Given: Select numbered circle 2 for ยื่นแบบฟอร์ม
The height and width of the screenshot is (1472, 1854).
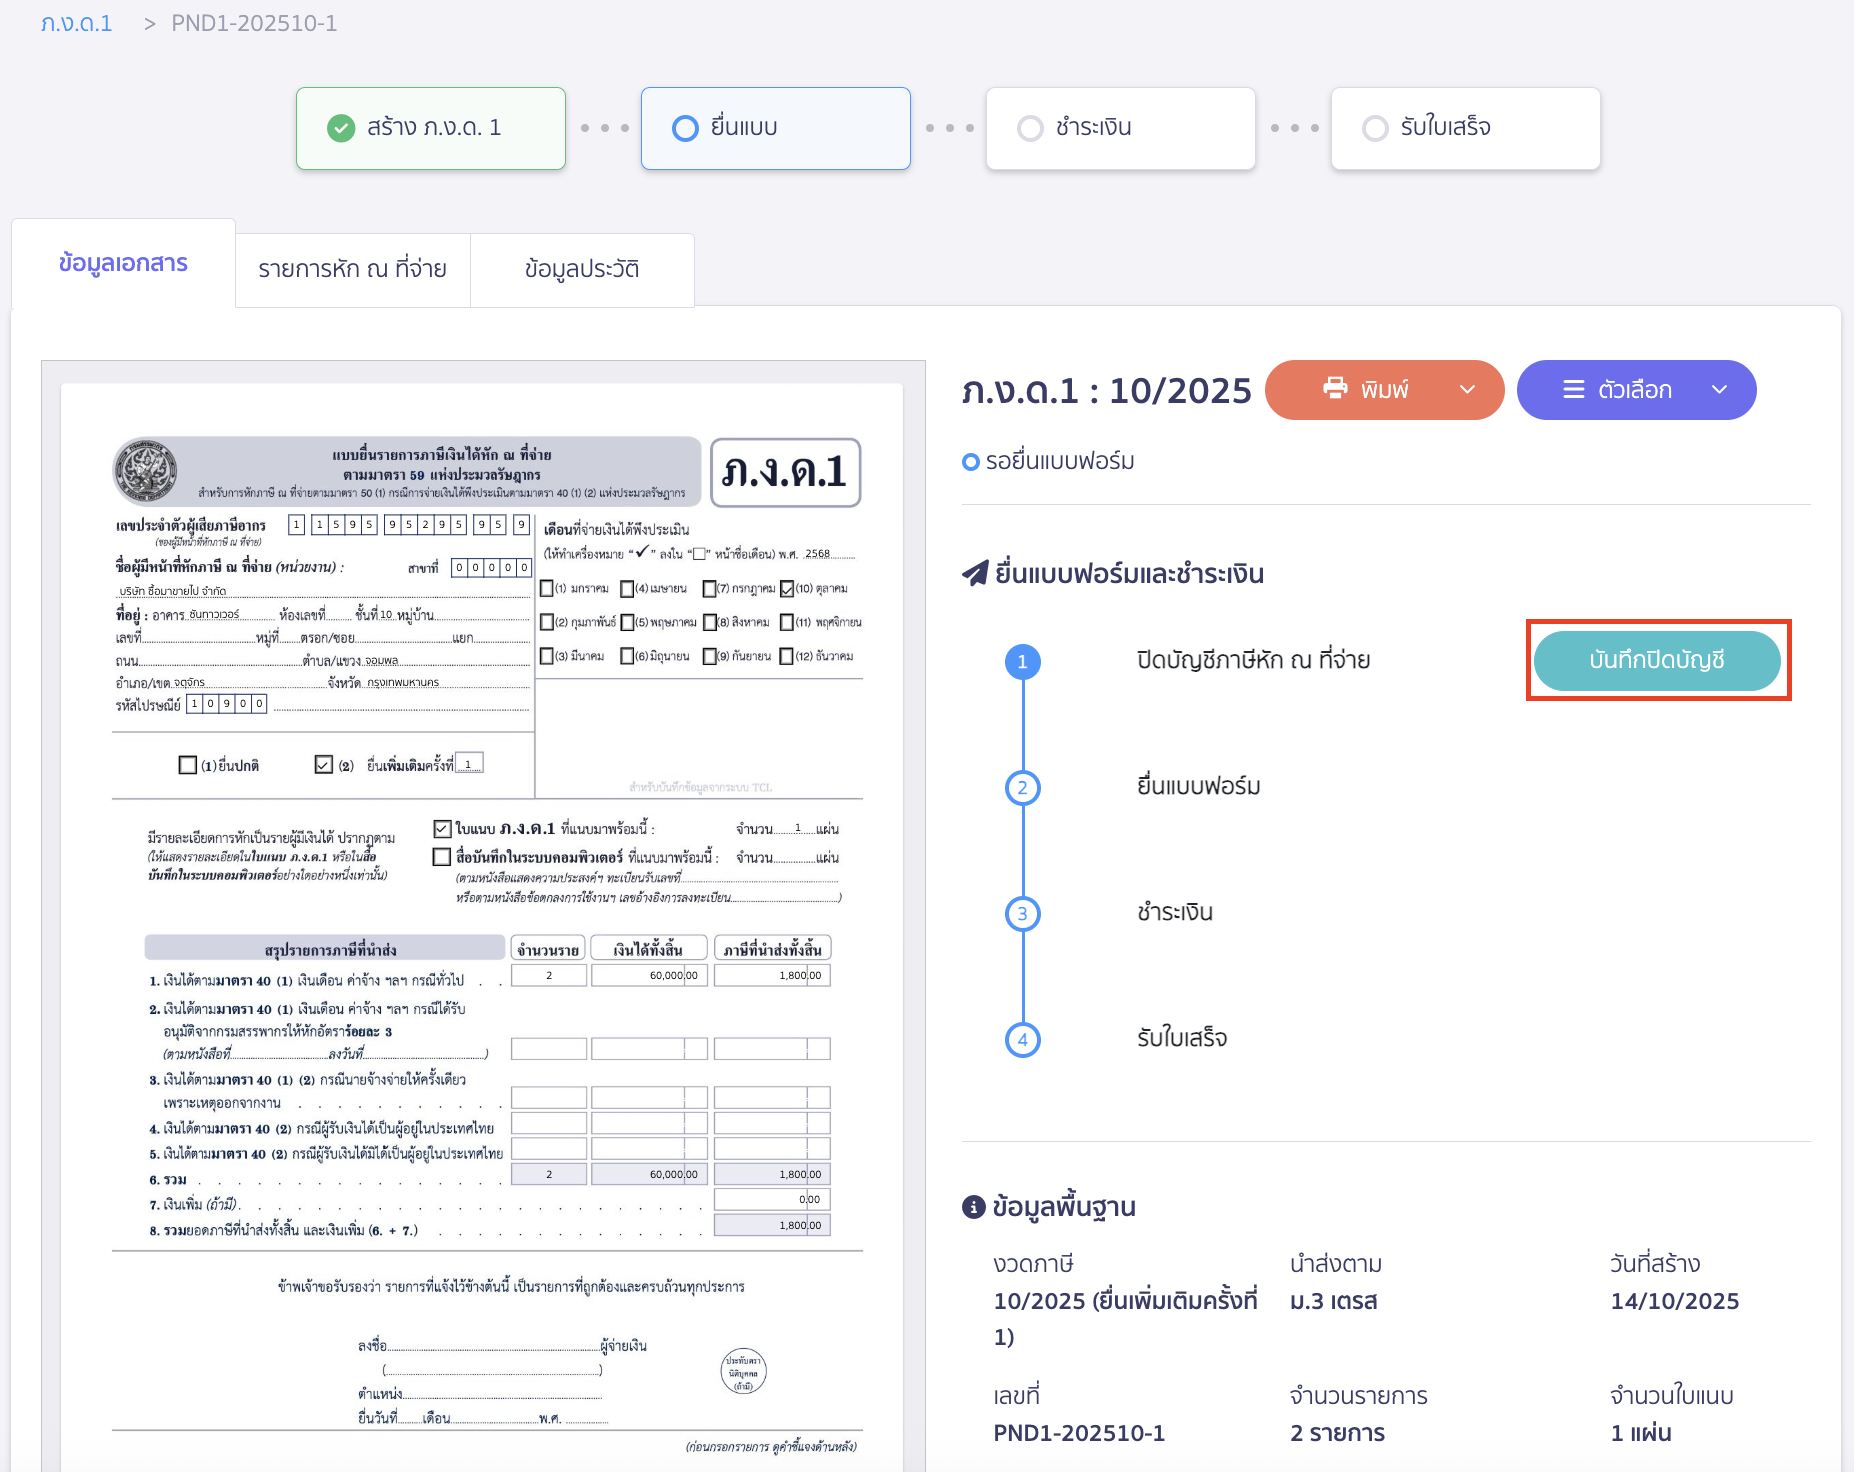Looking at the screenshot, I should [x=1022, y=787].
